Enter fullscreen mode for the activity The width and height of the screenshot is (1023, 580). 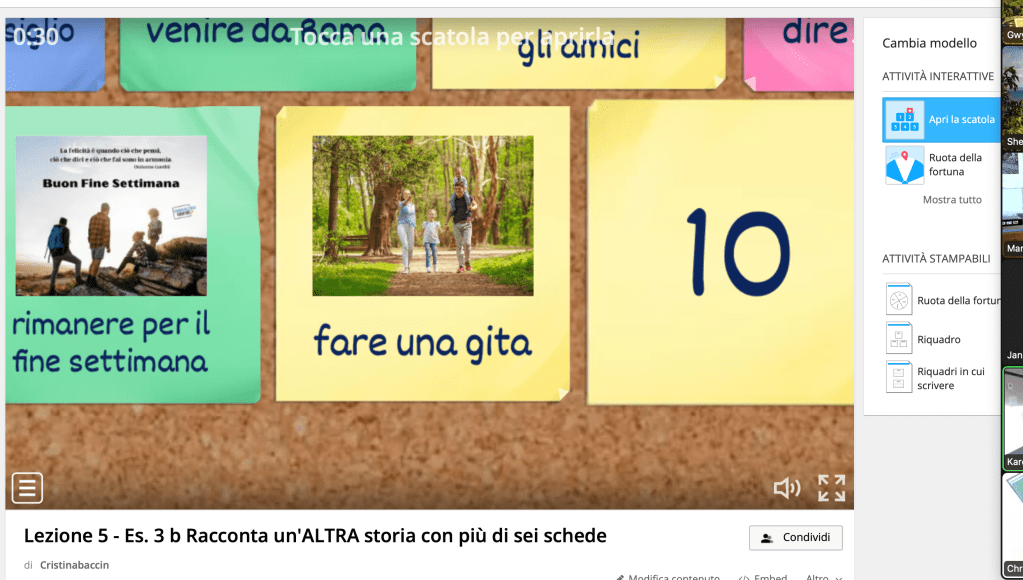click(831, 488)
